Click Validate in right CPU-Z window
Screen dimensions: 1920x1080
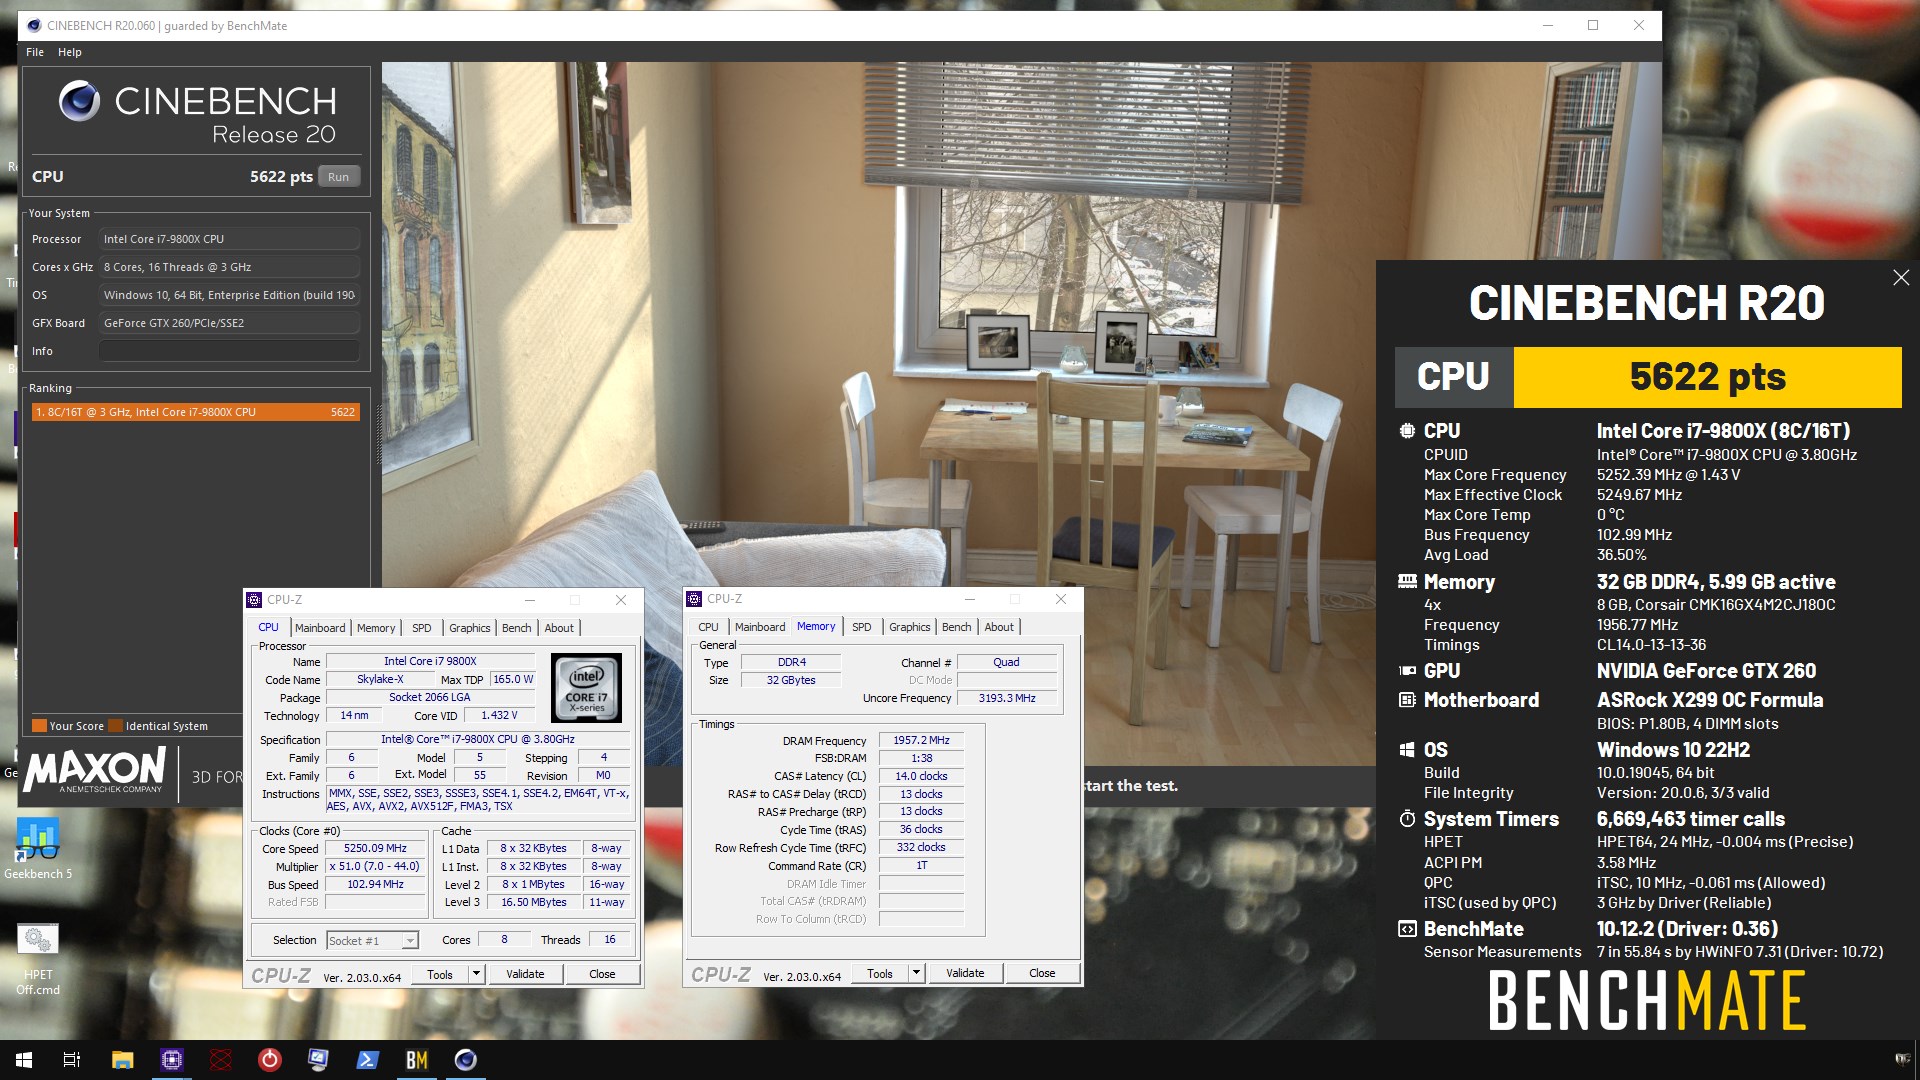click(x=965, y=973)
